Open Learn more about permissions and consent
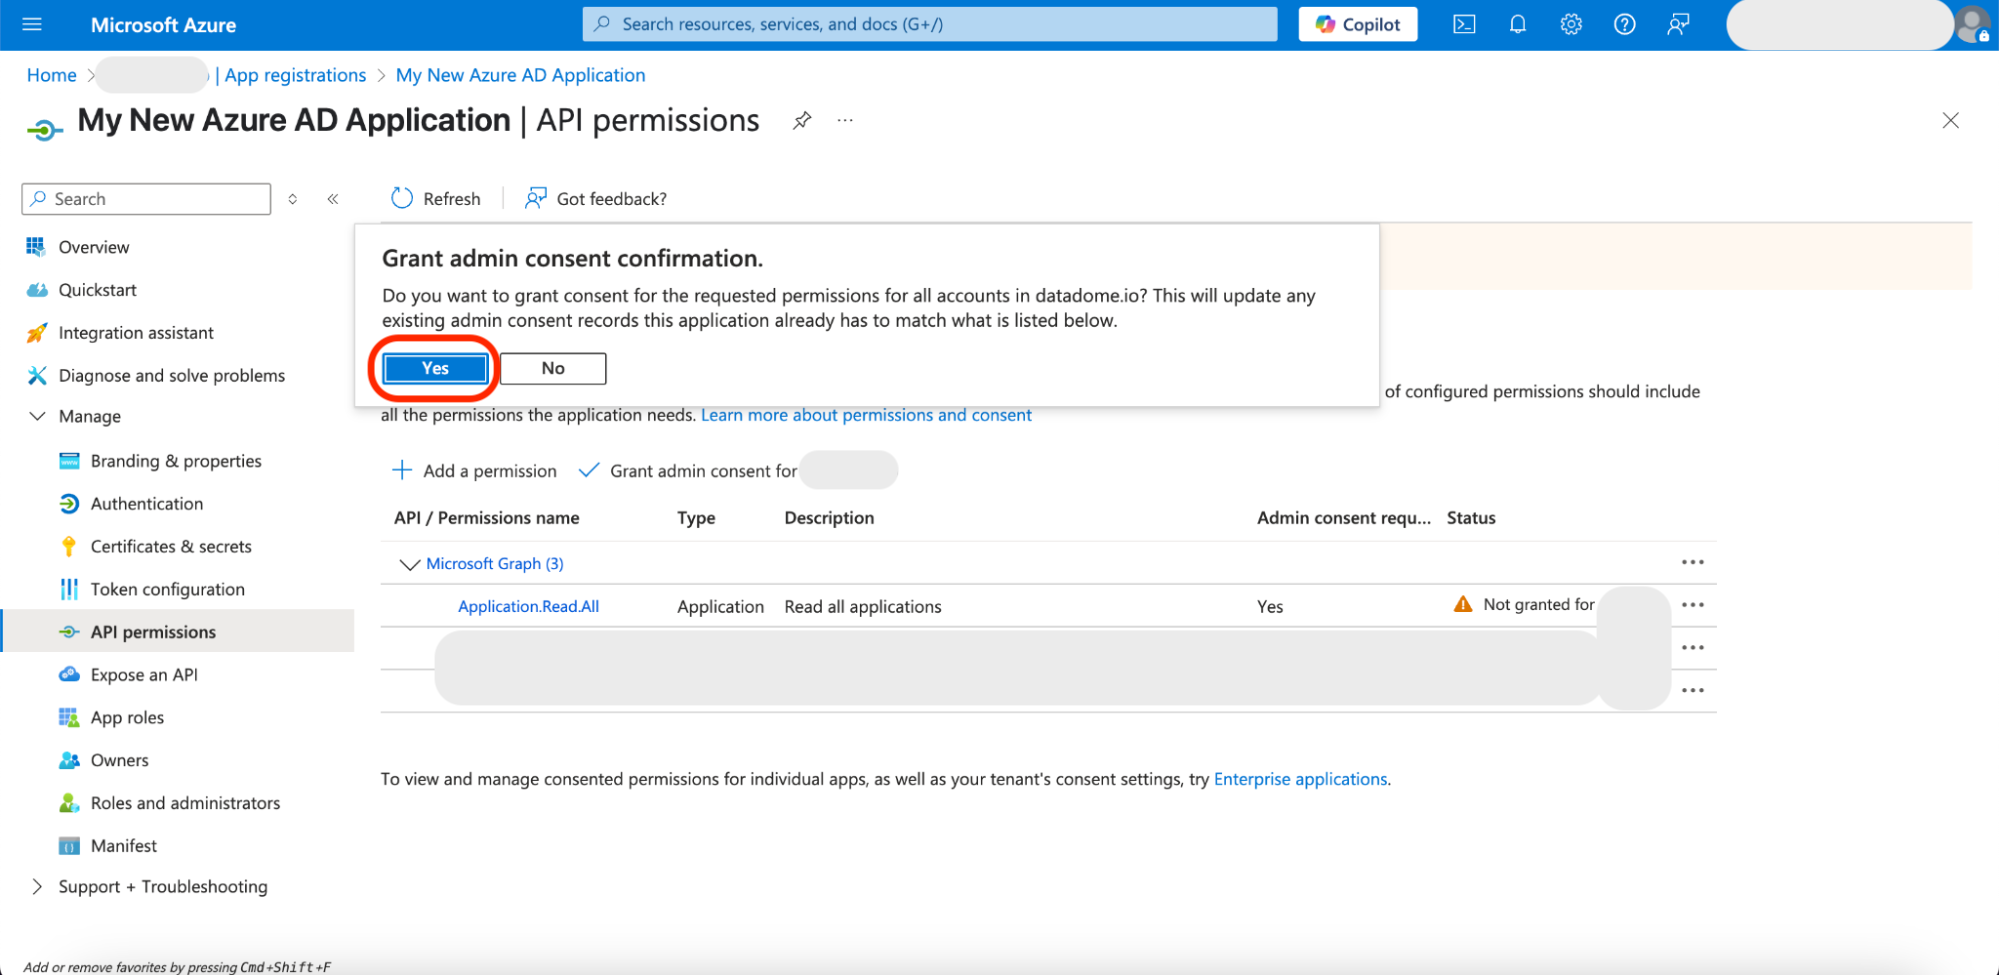The height and width of the screenshot is (976, 1999). [x=866, y=415]
